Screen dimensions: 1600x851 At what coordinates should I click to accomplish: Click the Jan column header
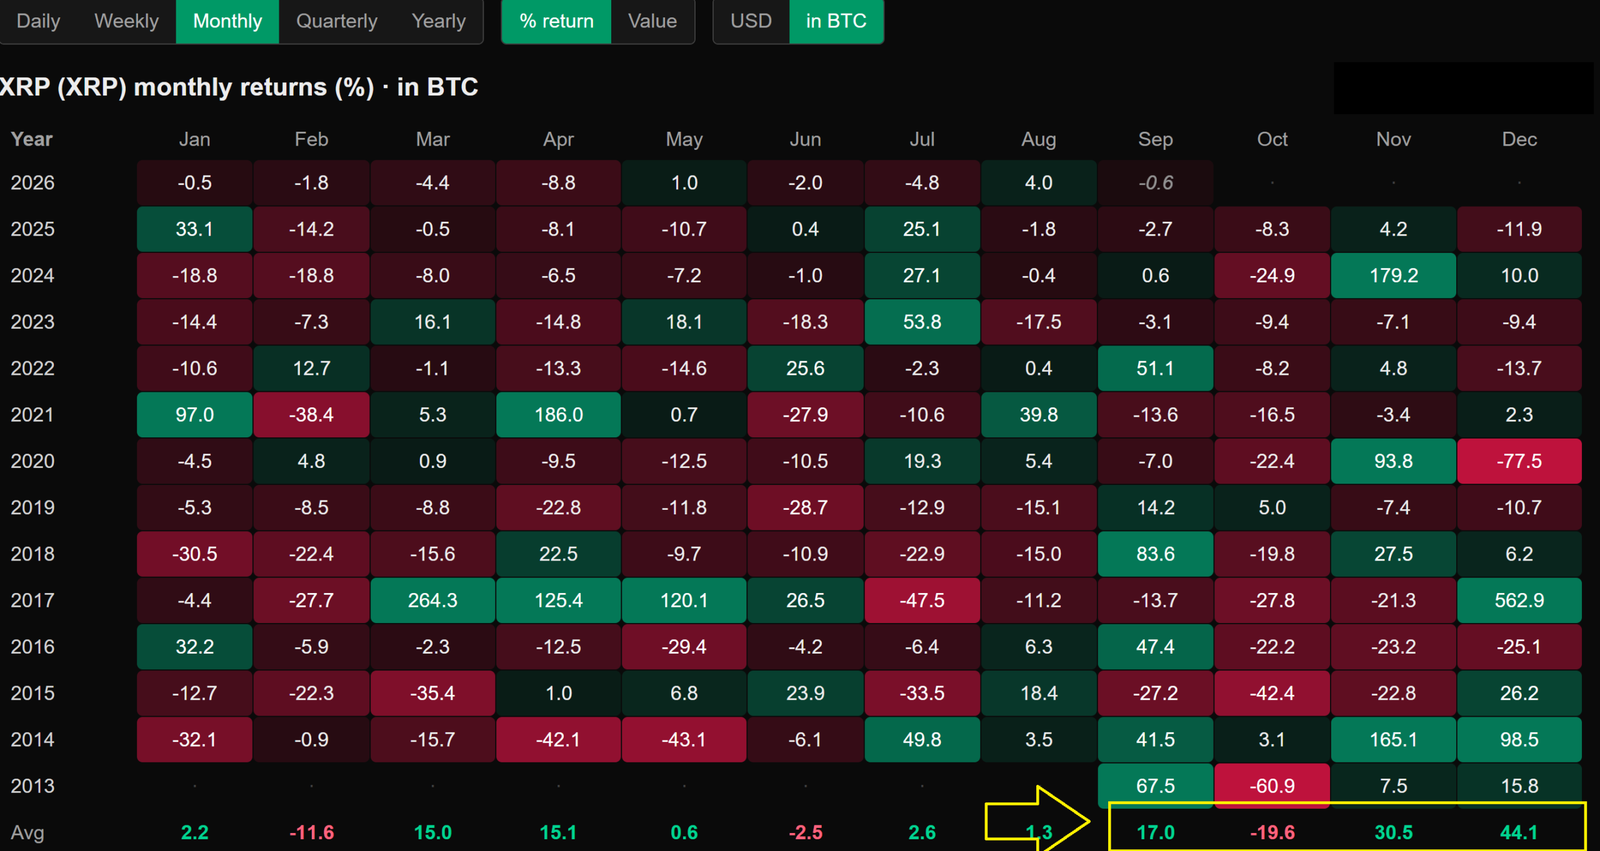point(194,139)
